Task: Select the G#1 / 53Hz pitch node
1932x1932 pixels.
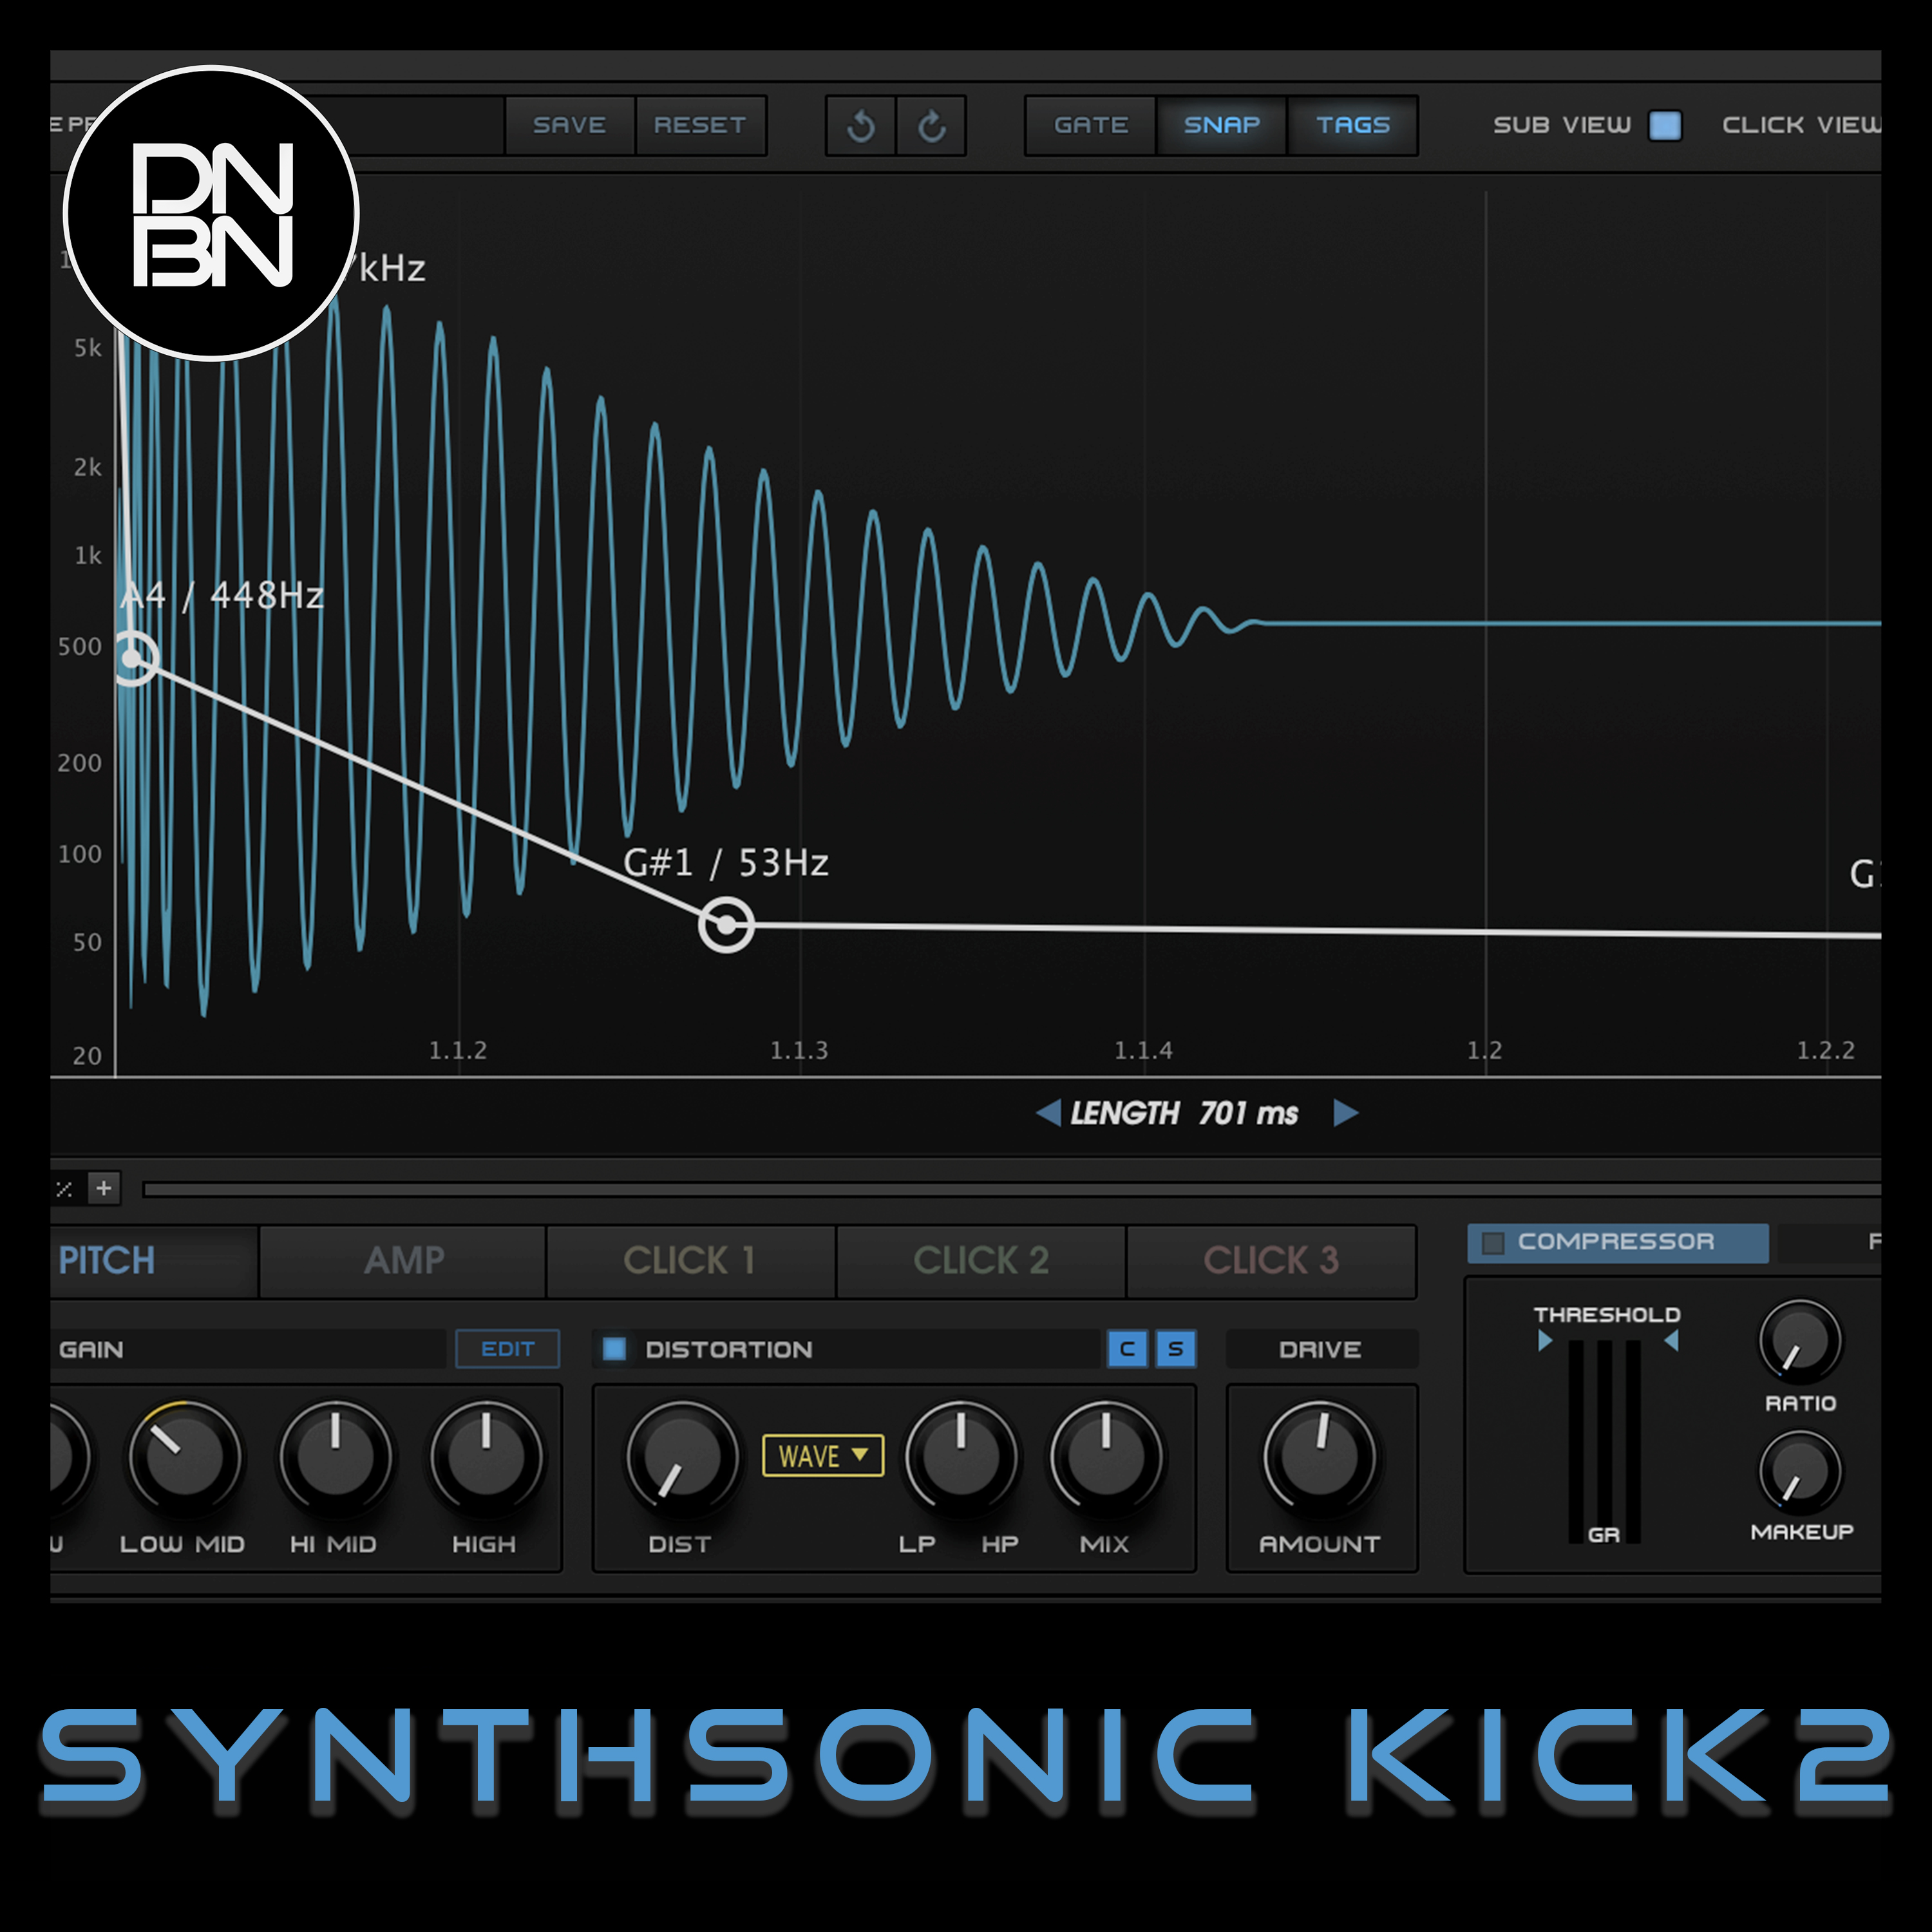Action: pyautogui.click(x=726, y=925)
